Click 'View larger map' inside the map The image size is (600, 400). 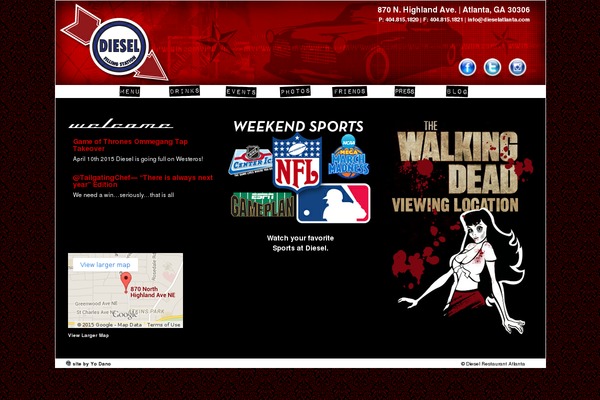105,264
